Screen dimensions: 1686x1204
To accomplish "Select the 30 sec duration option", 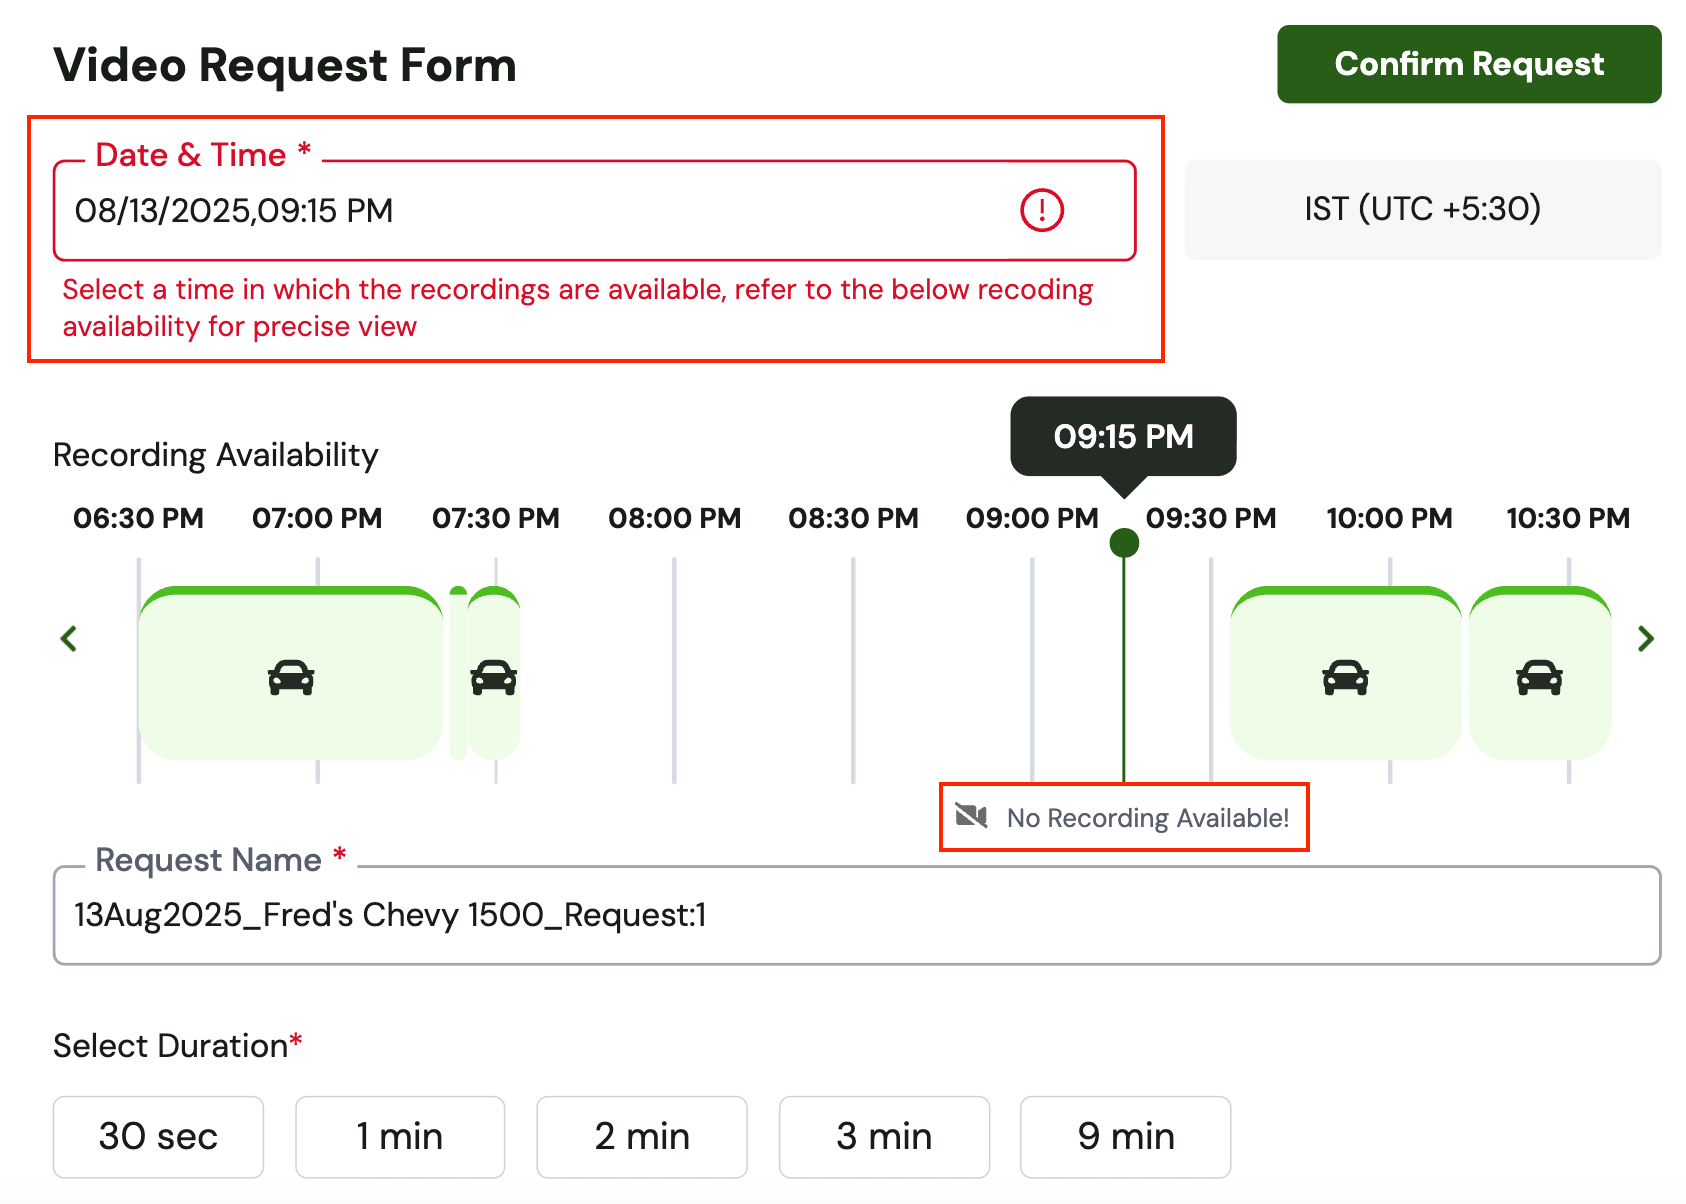I will pyautogui.click(x=158, y=1137).
